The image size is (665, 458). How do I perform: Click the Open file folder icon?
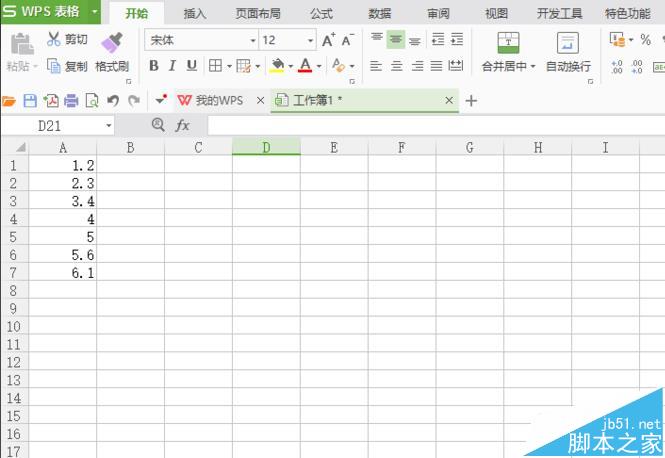coord(8,101)
